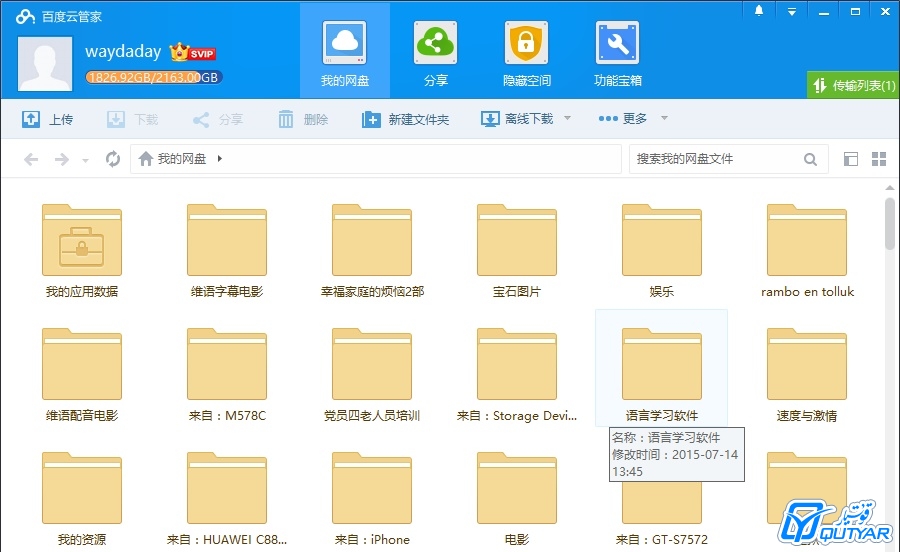Image resolution: width=900 pixels, height=552 pixels.
Task: Click the 我的网盘 breadcrumb home
Action: 172,158
